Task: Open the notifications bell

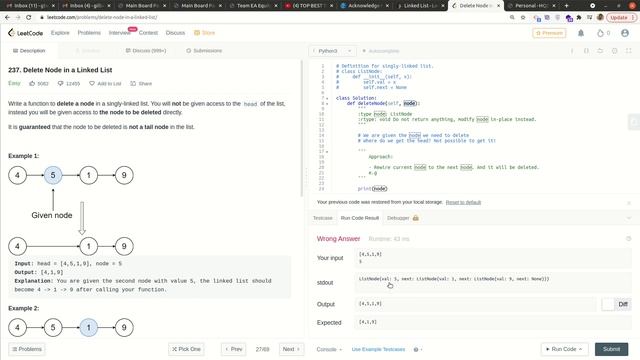Action: tap(581, 33)
